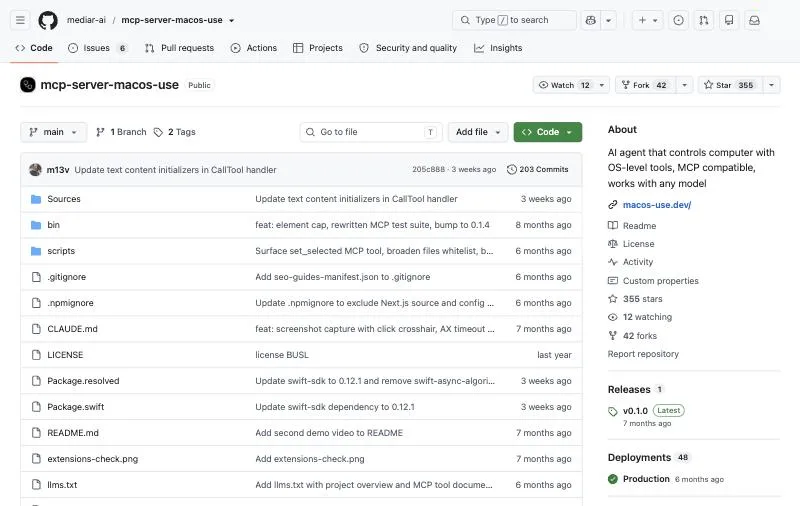This screenshot has height=506, width=800.
Task: Switch to the Actions tab
Action: pyautogui.click(x=254, y=48)
